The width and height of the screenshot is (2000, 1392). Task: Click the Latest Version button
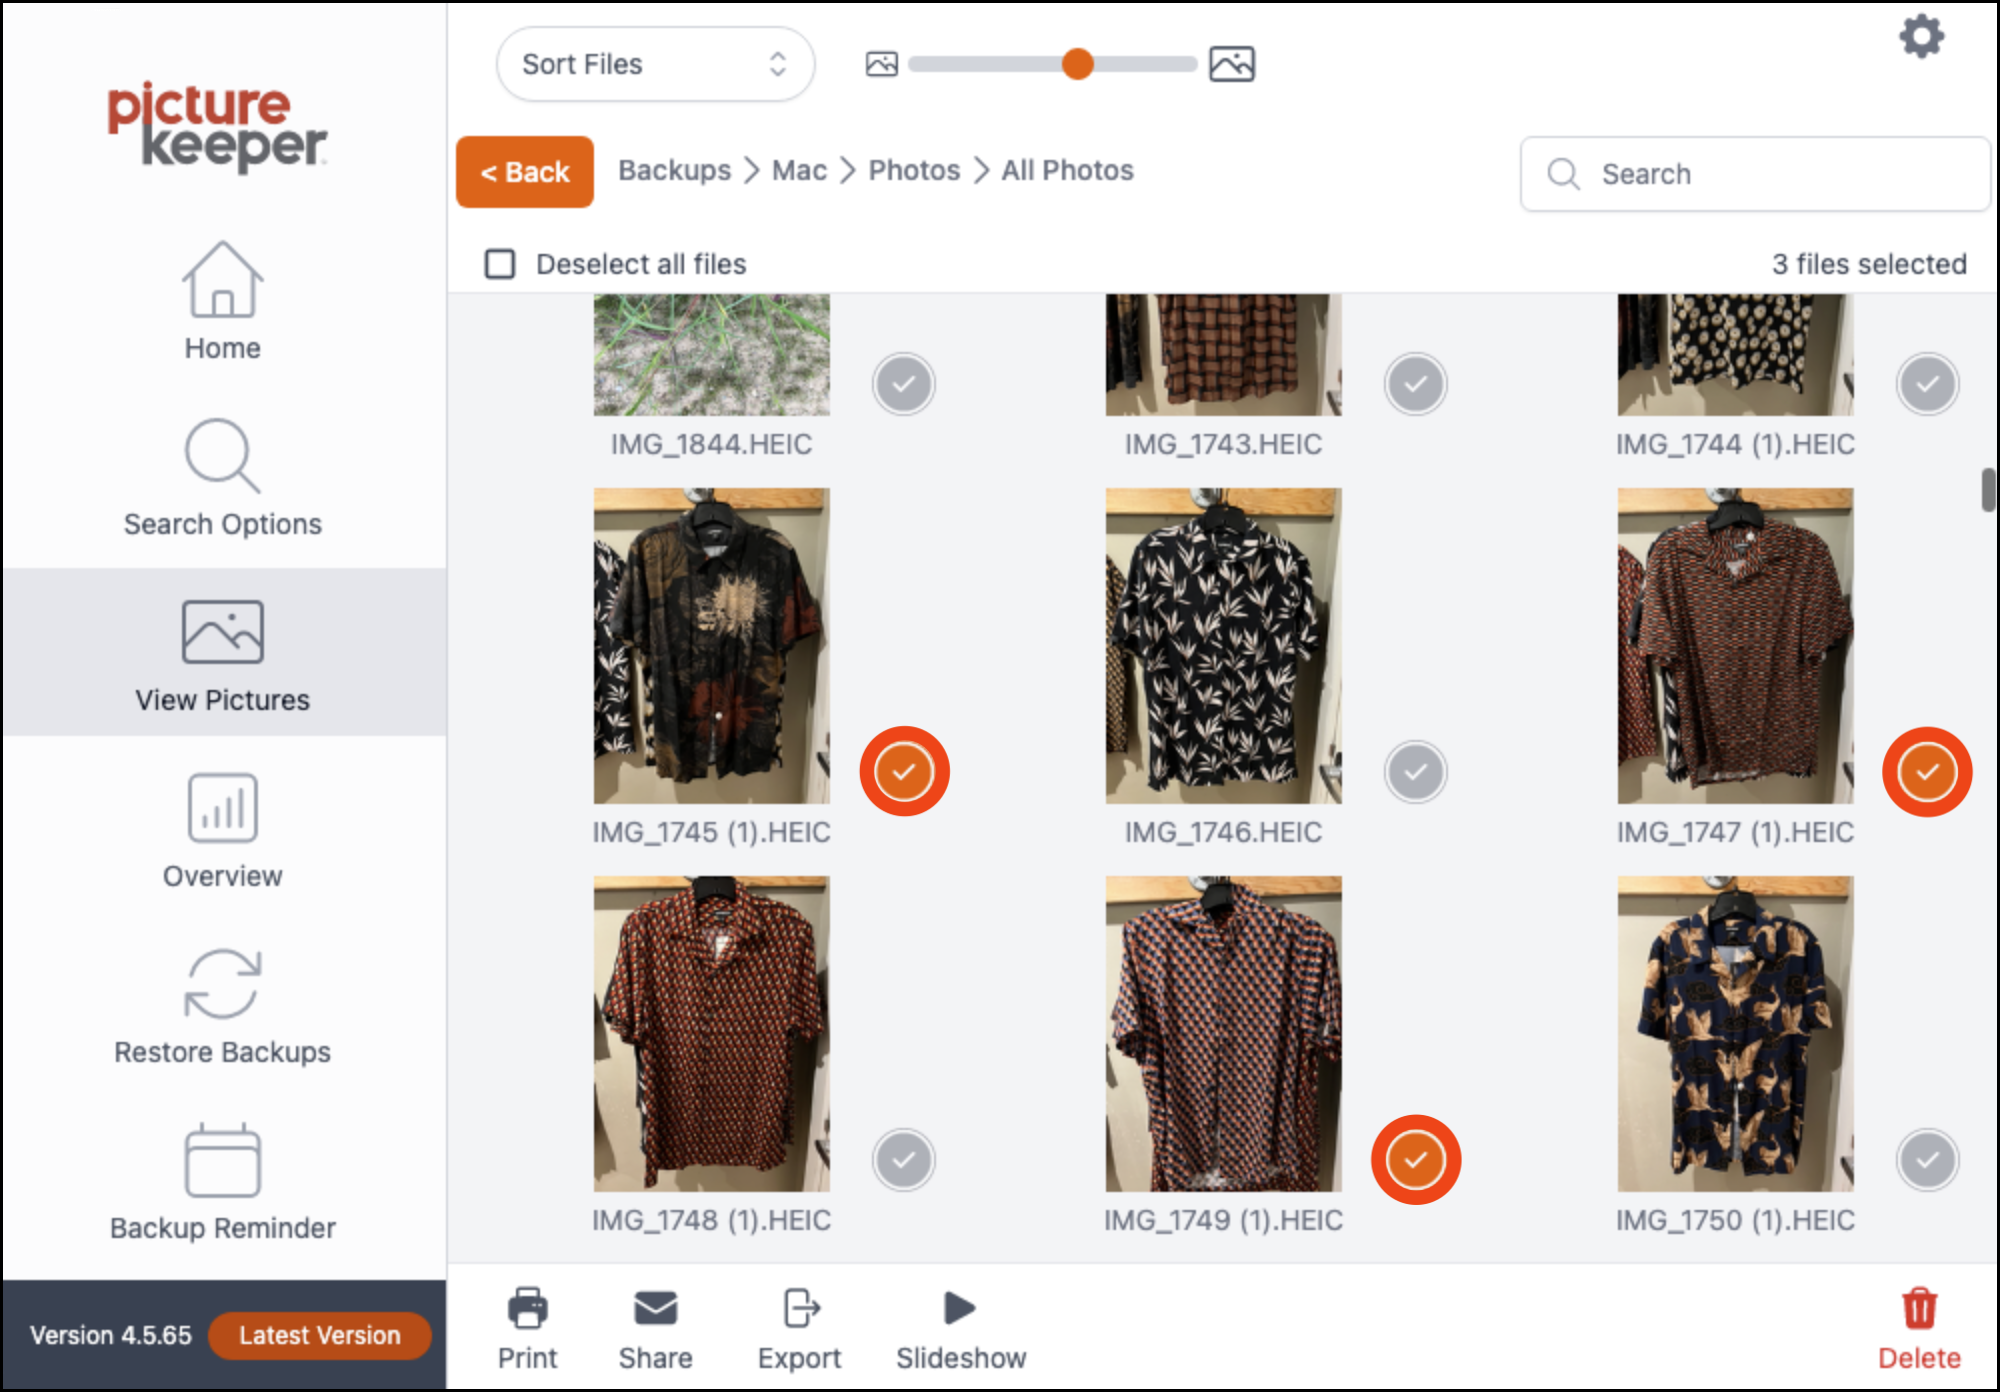[x=320, y=1335]
